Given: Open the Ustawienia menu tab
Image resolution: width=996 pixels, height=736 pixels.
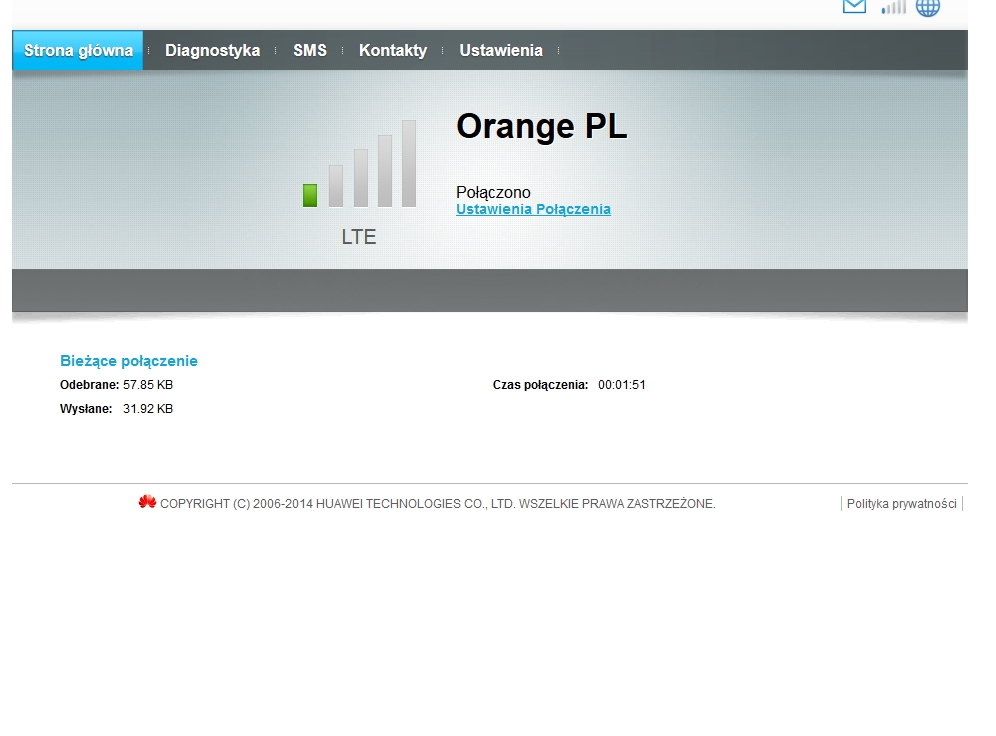Looking at the screenshot, I should pos(501,50).
